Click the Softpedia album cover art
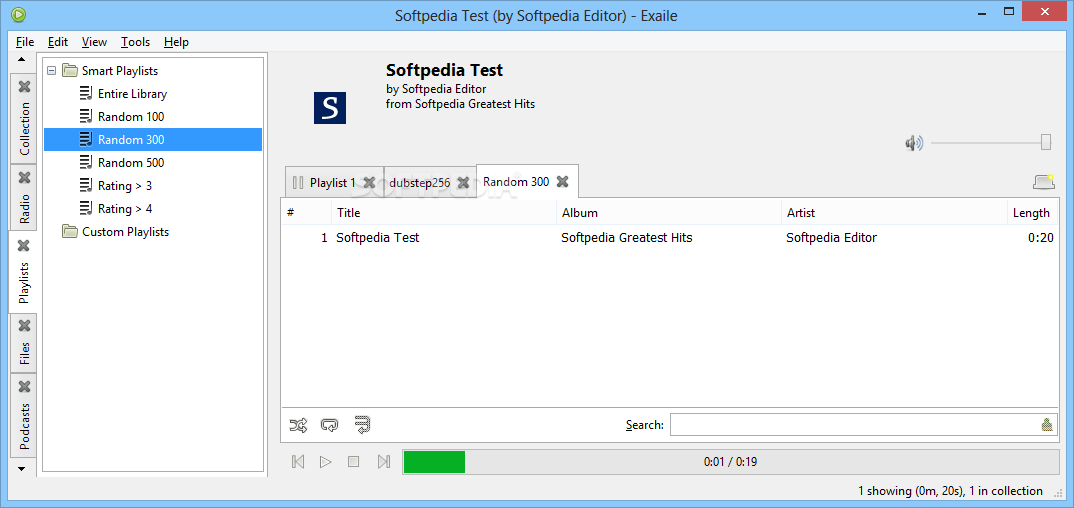Viewport: 1074px width, 508px height. (x=330, y=108)
